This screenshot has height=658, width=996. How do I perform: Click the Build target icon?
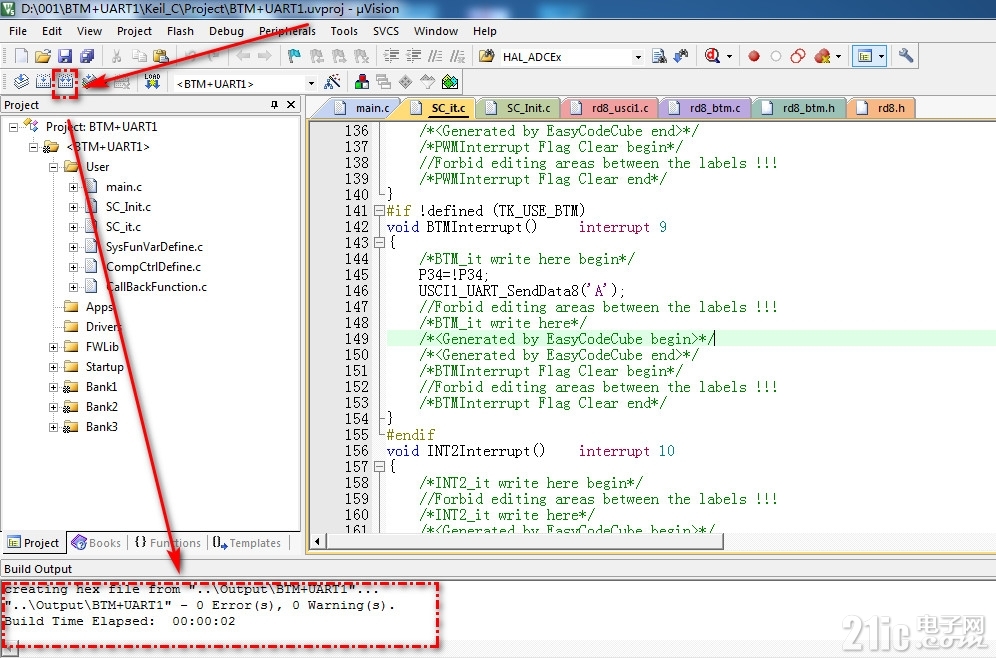[43, 81]
